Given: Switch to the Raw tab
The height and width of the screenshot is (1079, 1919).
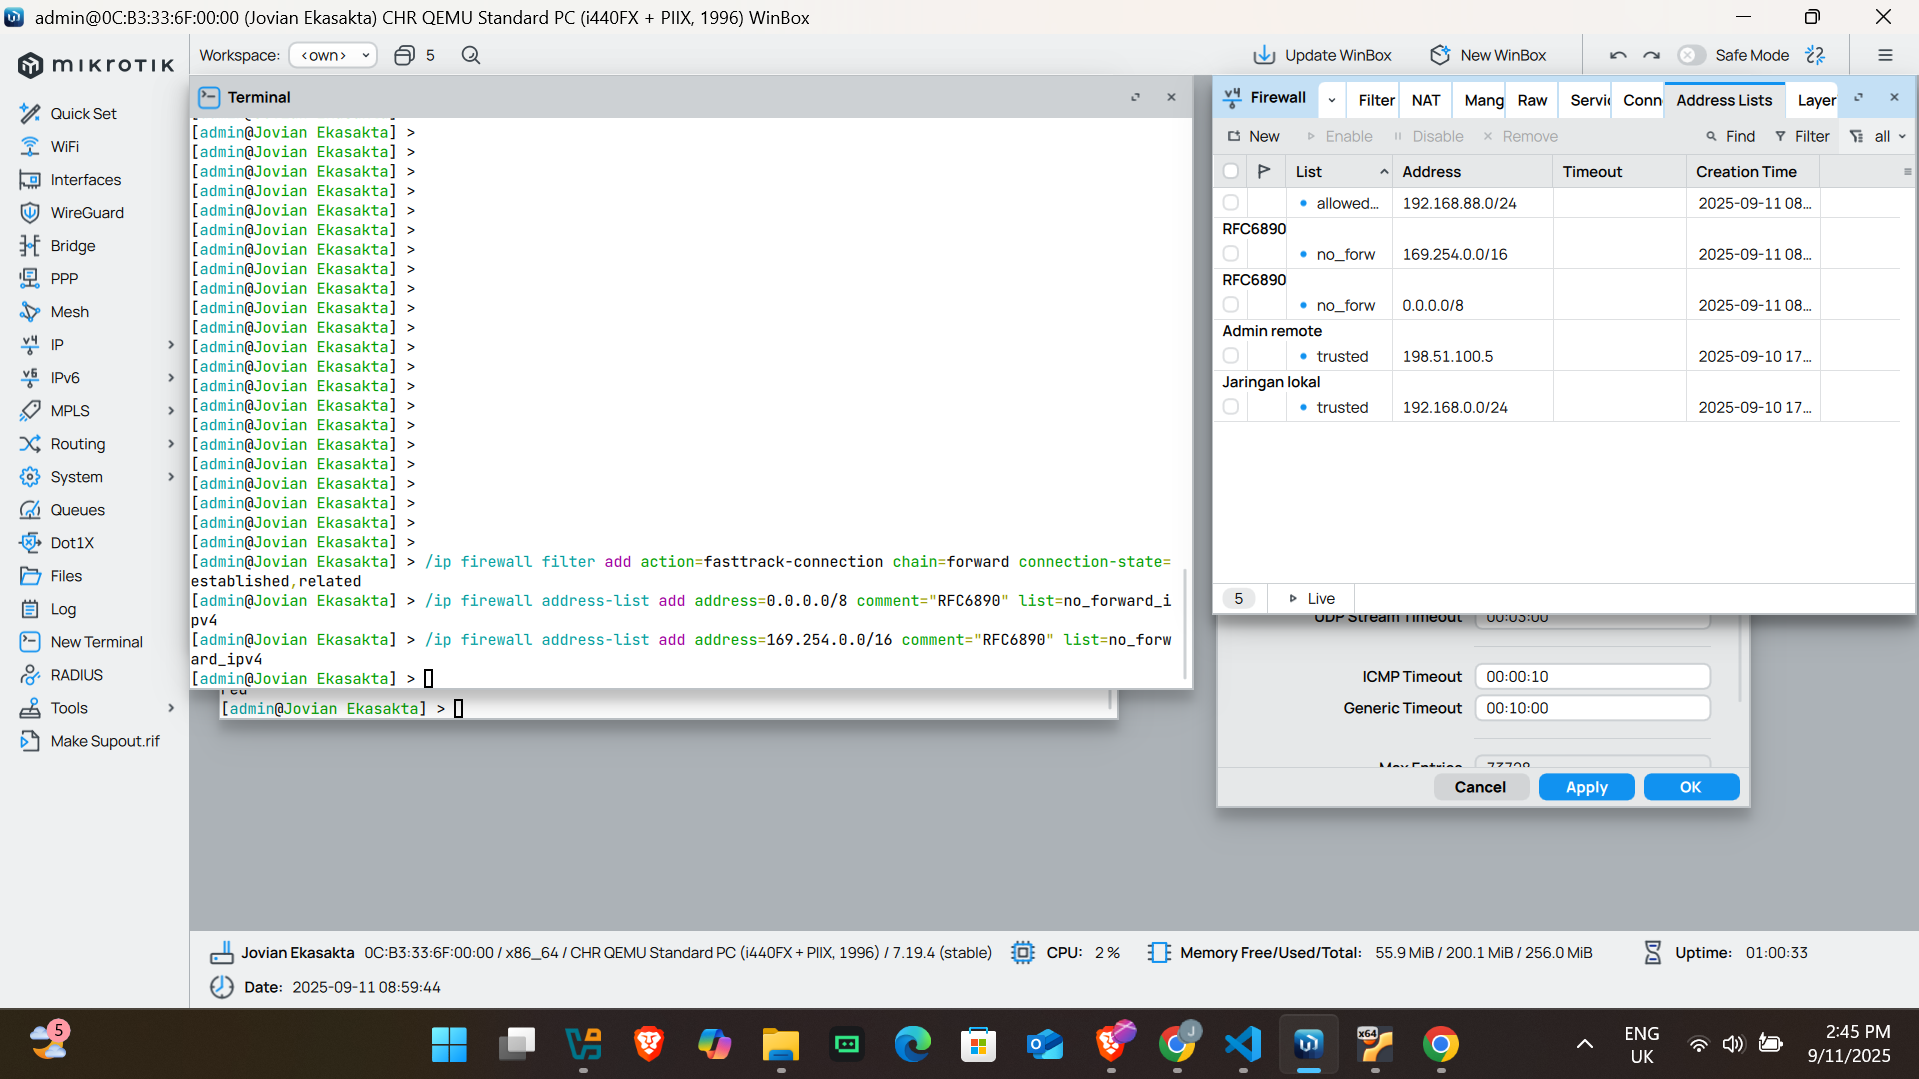Looking at the screenshot, I should click(x=1532, y=100).
